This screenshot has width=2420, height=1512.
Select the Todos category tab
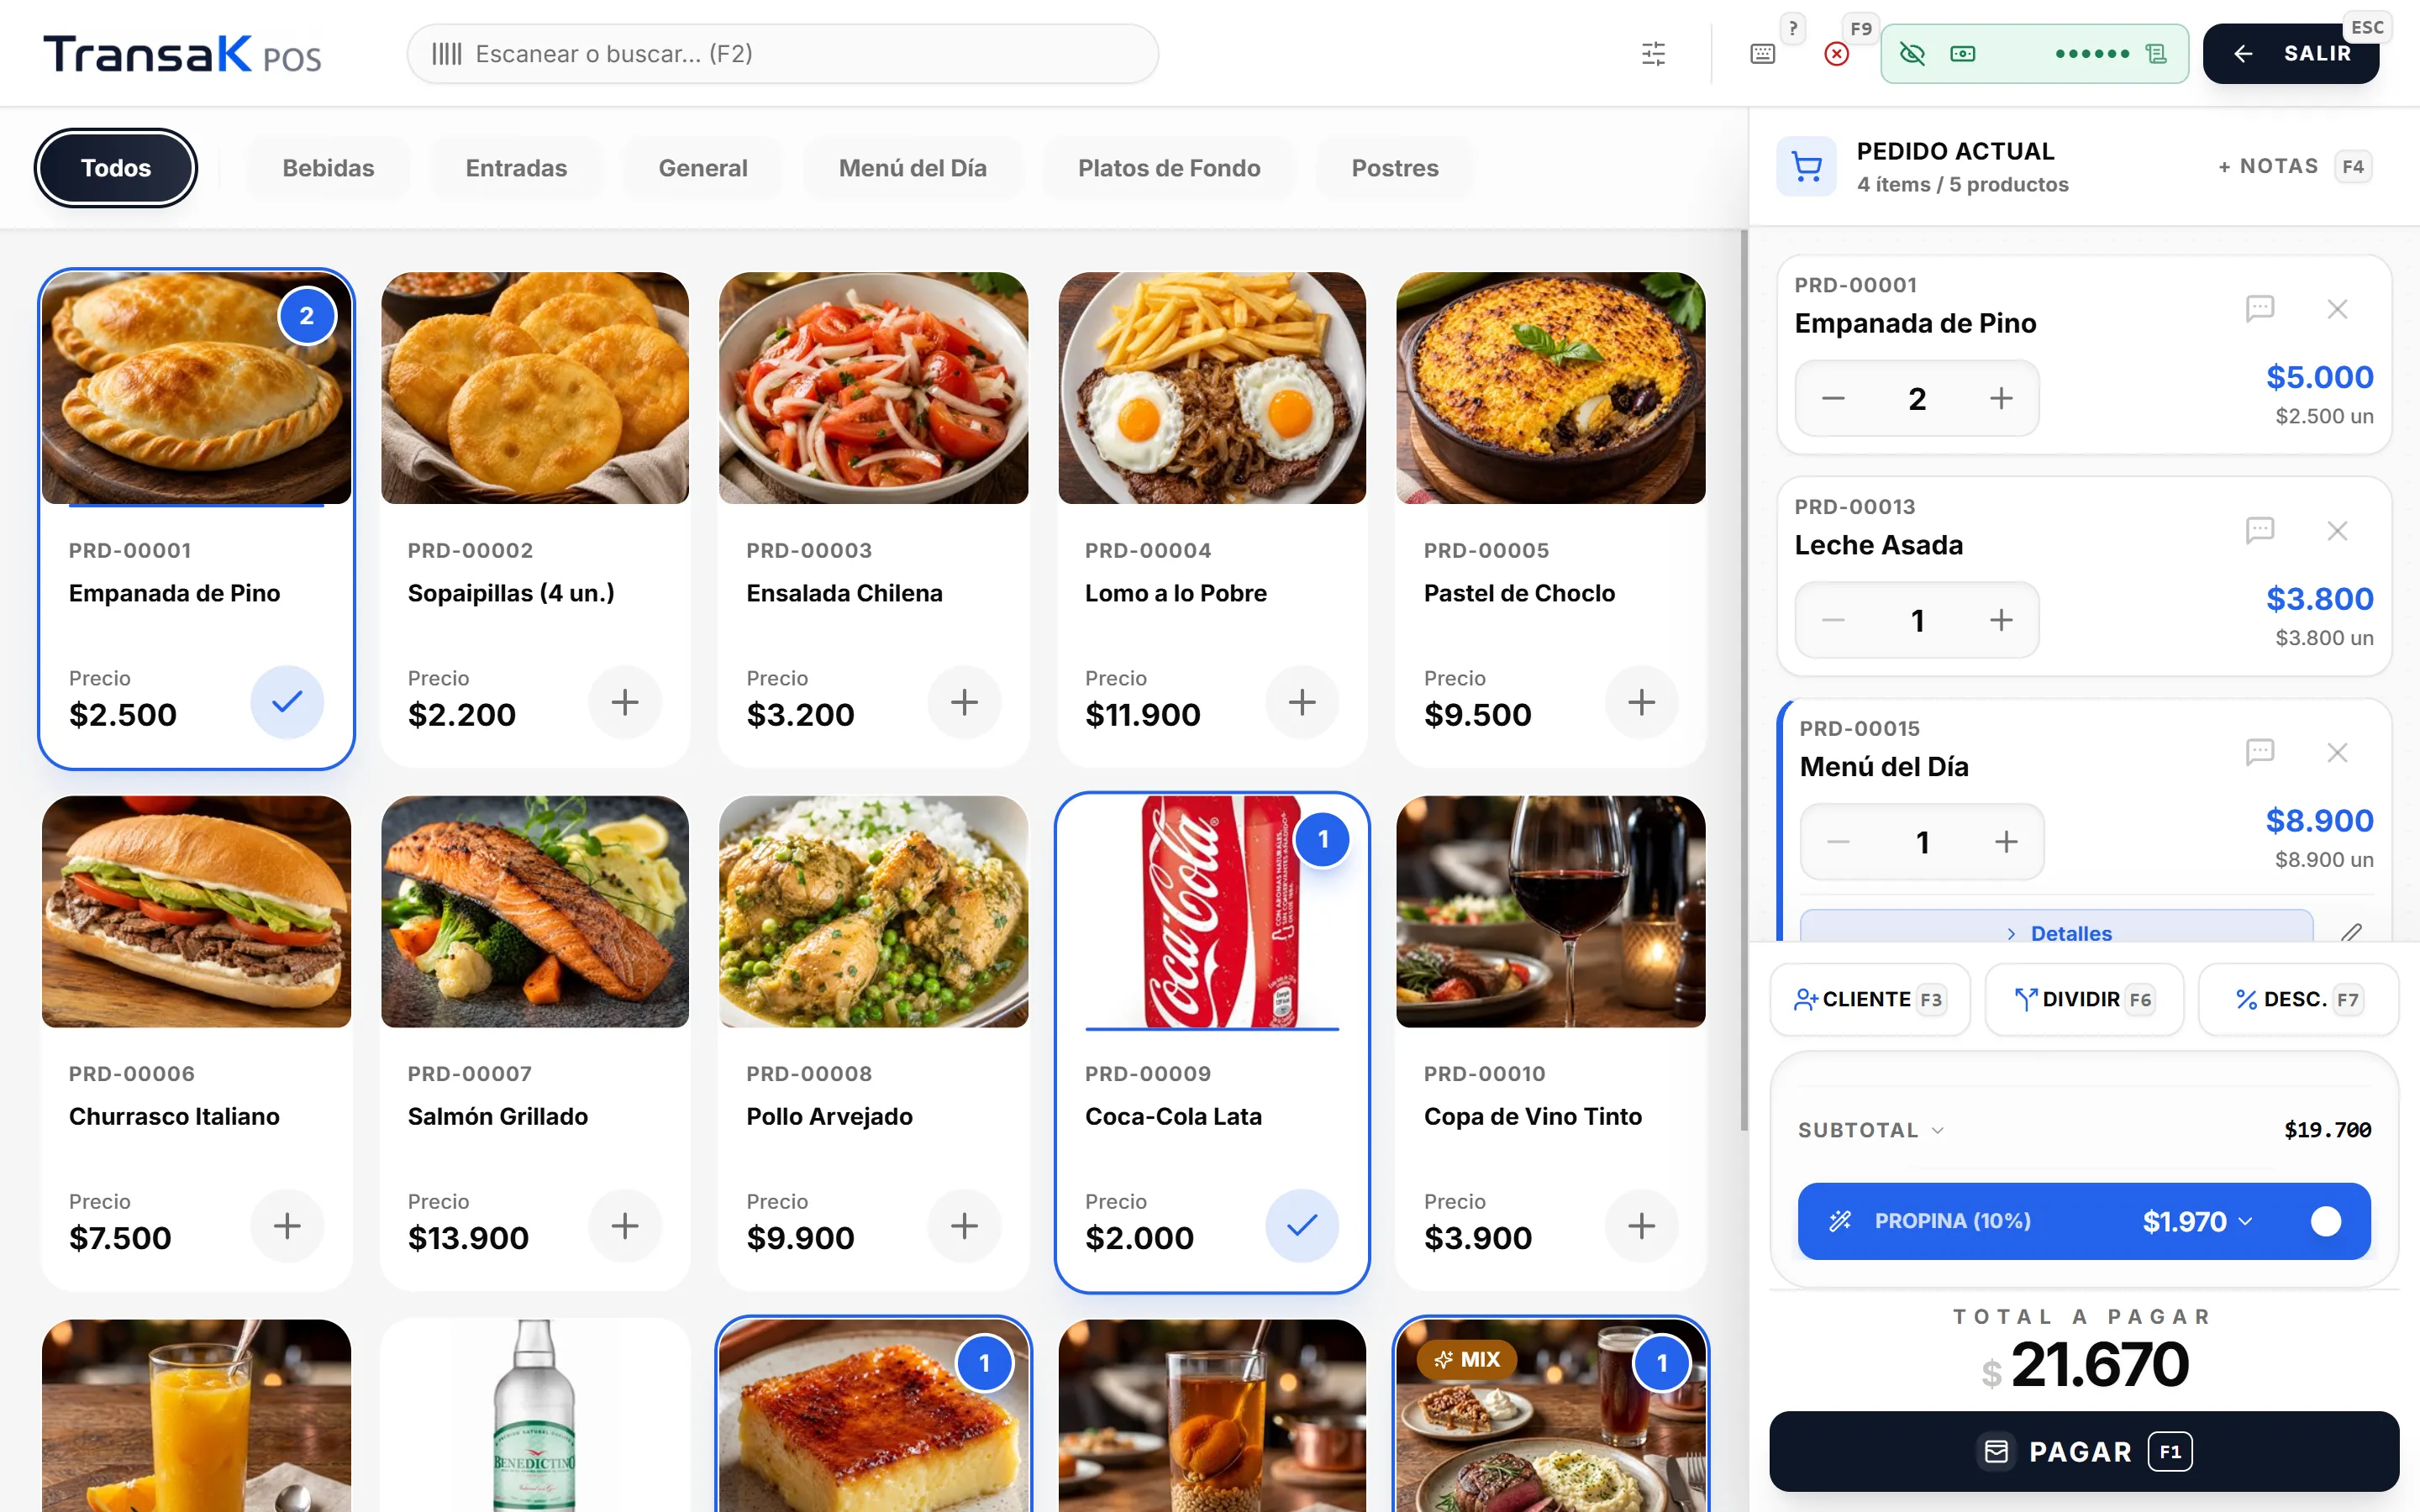pyautogui.click(x=116, y=168)
